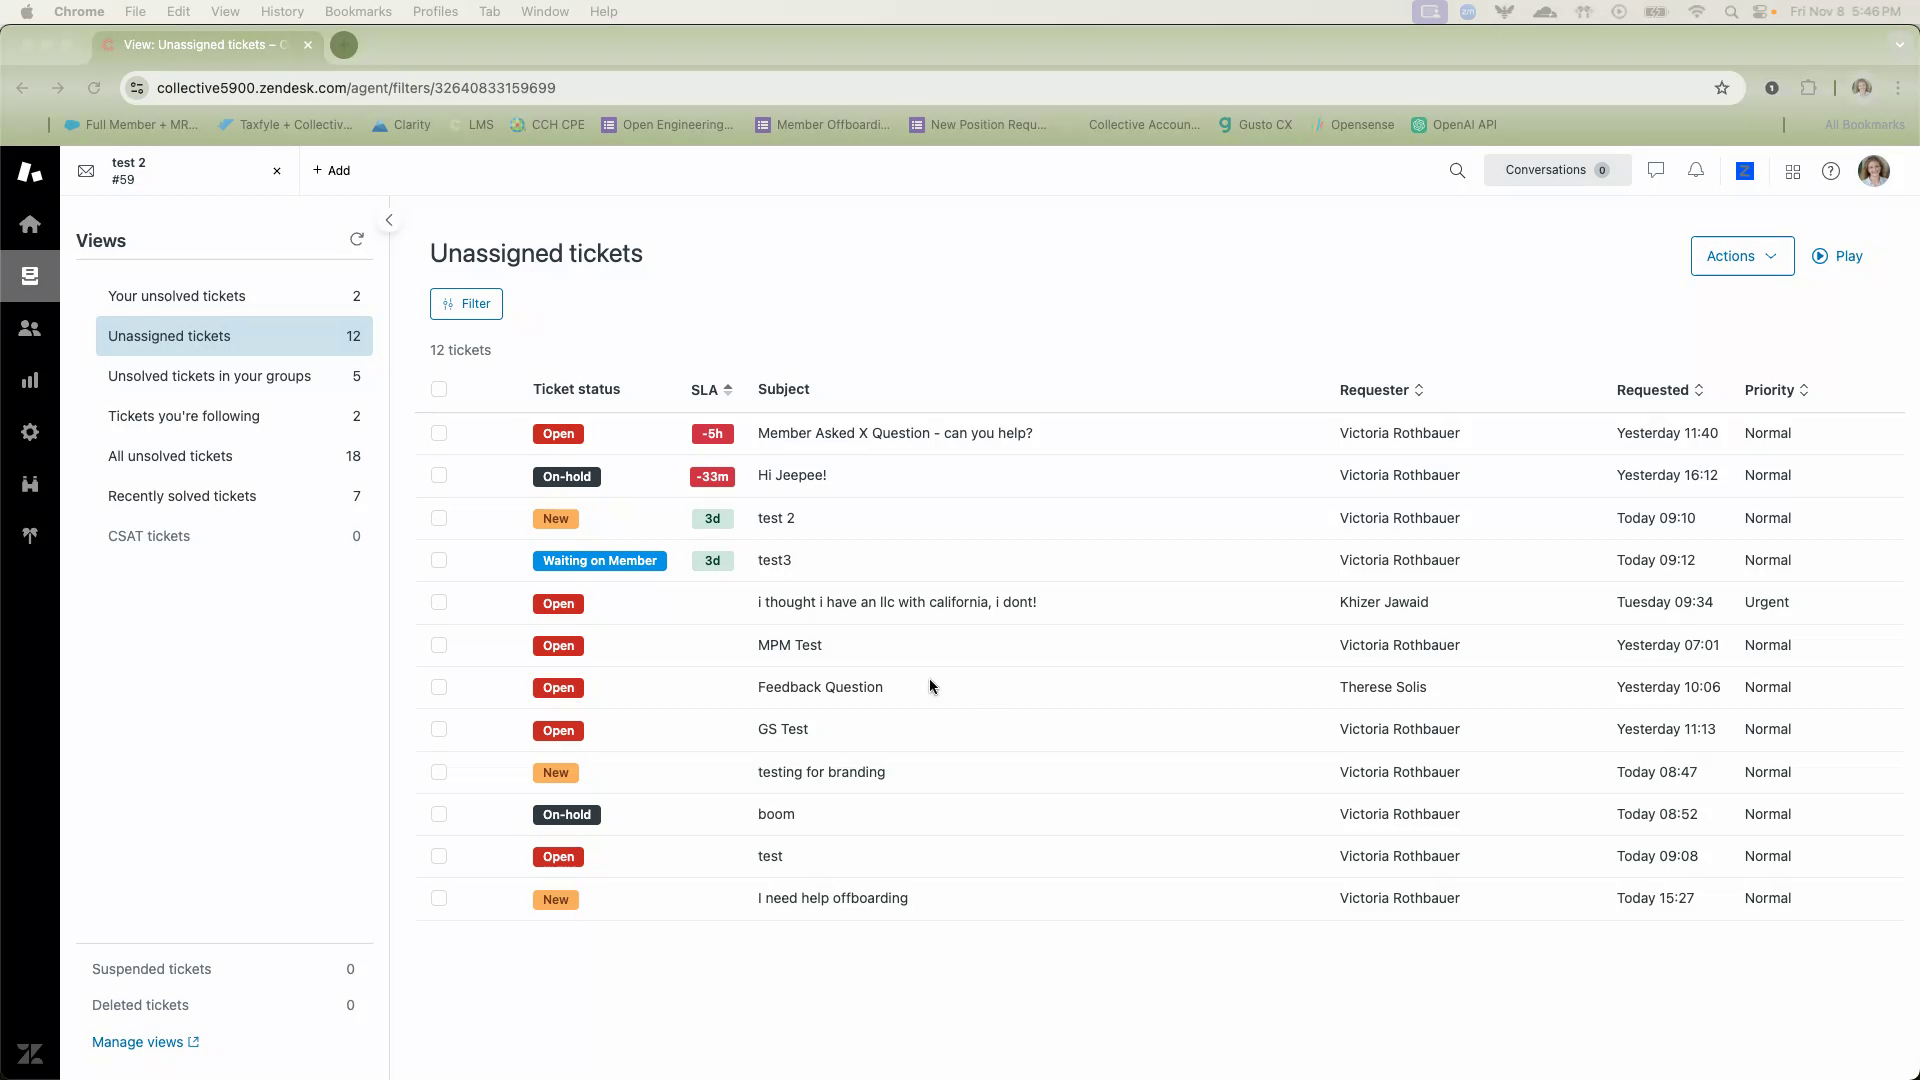Image resolution: width=1920 pixels, height=1080 pixels.
Task: Check the 'Feedback Question' ticket checkbox
Action: tap(439, 687)
